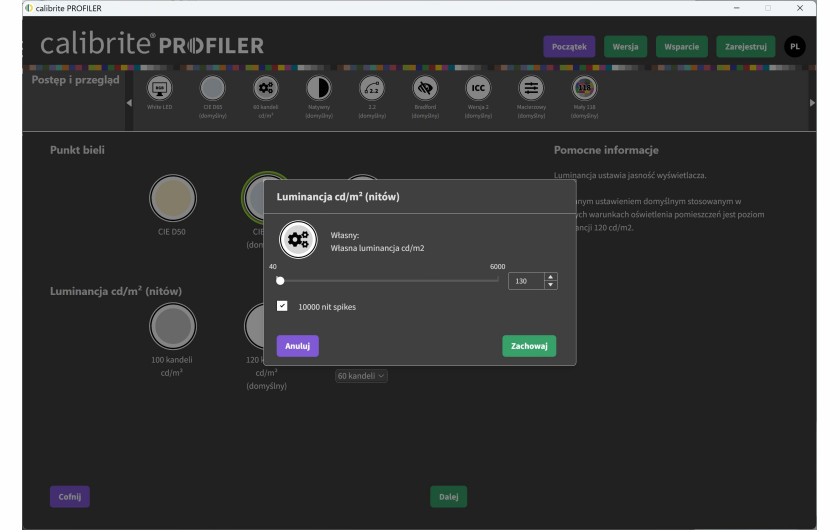Minimize the calibrite PROFILER window
The height and width of the screenshot is (530, 840).
[x=737, y=8]
